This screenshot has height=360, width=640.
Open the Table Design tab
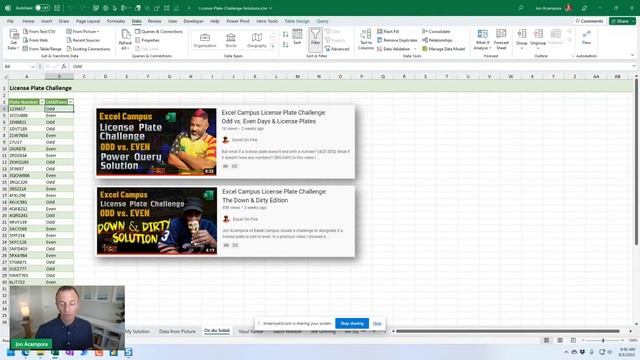[297, 21]
